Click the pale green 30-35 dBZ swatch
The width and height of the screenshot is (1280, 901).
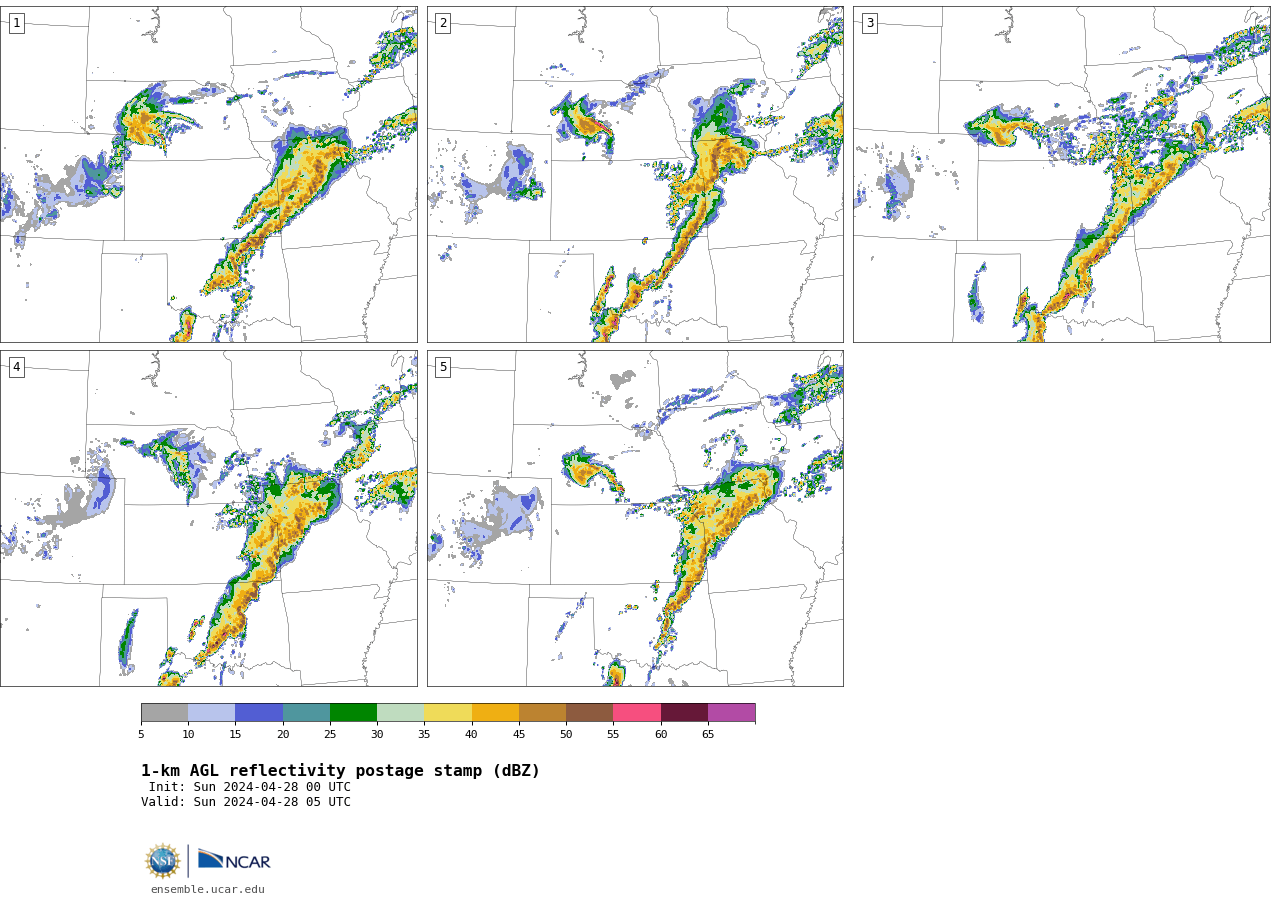coord(400,713)
